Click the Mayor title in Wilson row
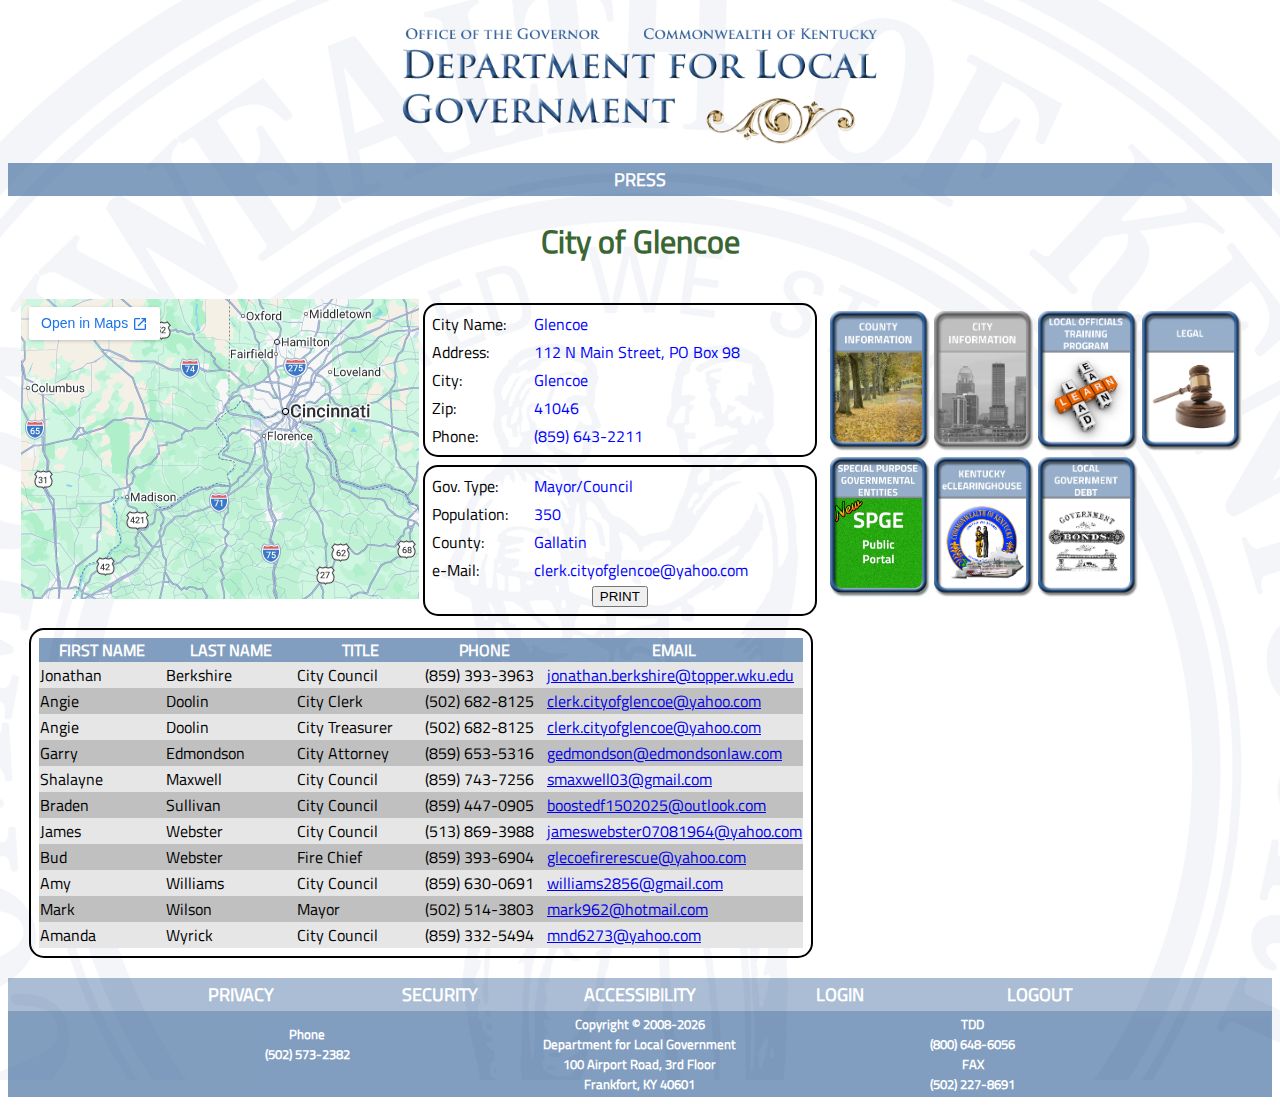This screenshot has width=1280, height=1105. pyautogui.click(x=318, y=910)
